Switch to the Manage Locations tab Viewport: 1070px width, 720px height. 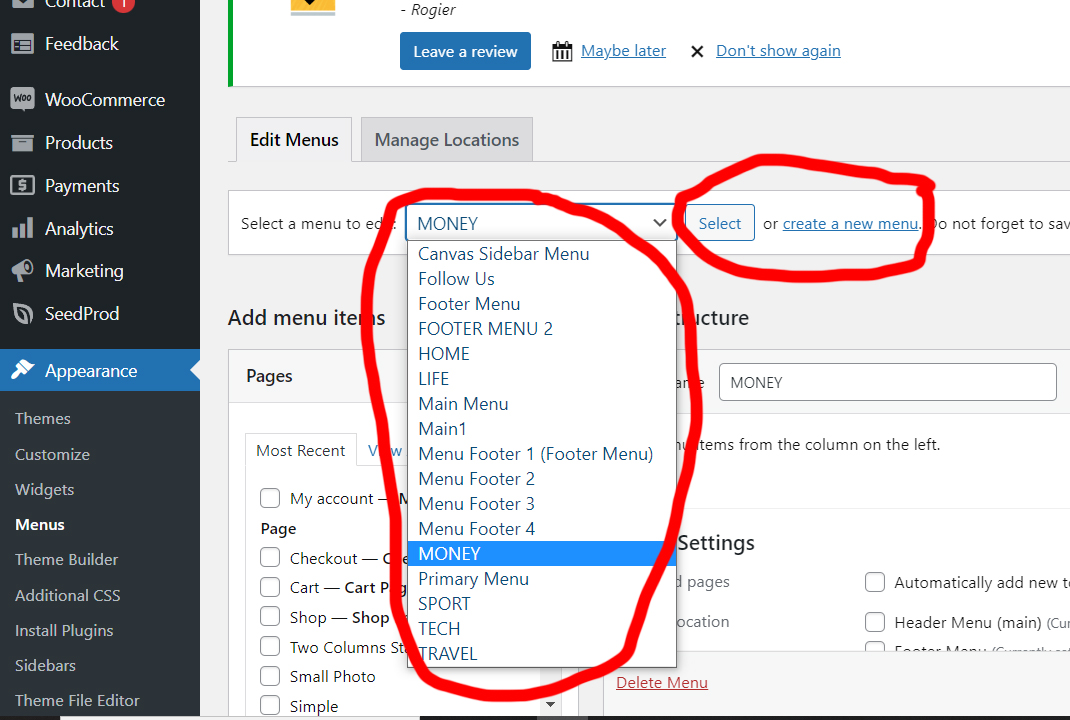point(447,139)
